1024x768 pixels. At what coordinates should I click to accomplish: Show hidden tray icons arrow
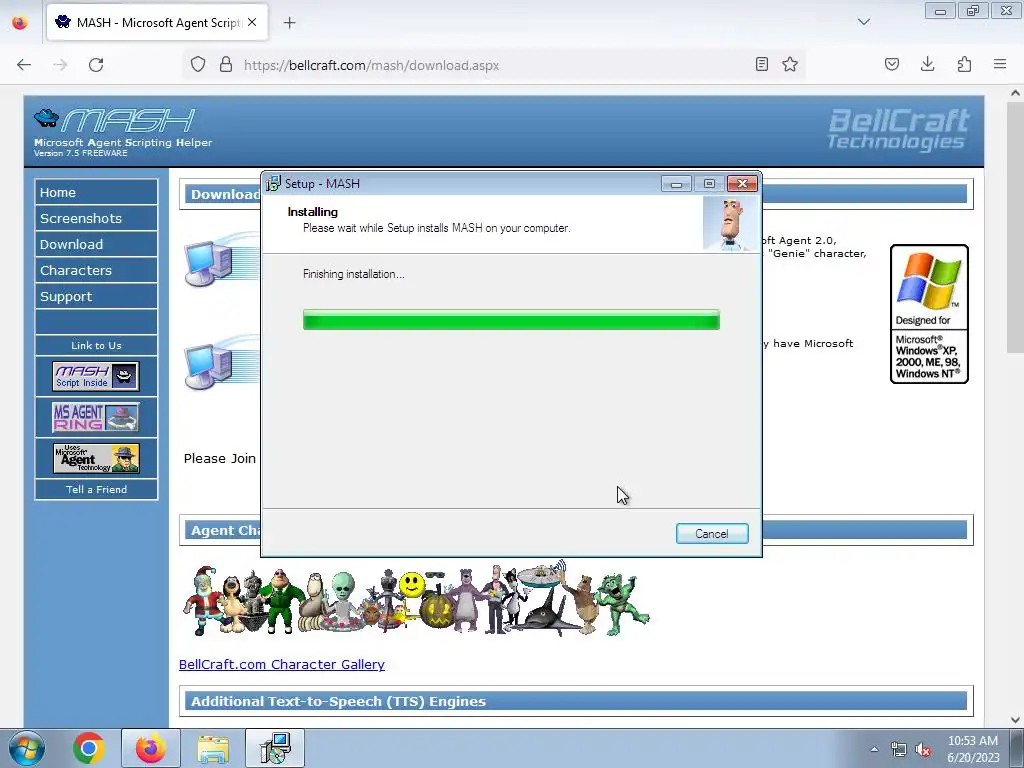[x=874, y=749]
